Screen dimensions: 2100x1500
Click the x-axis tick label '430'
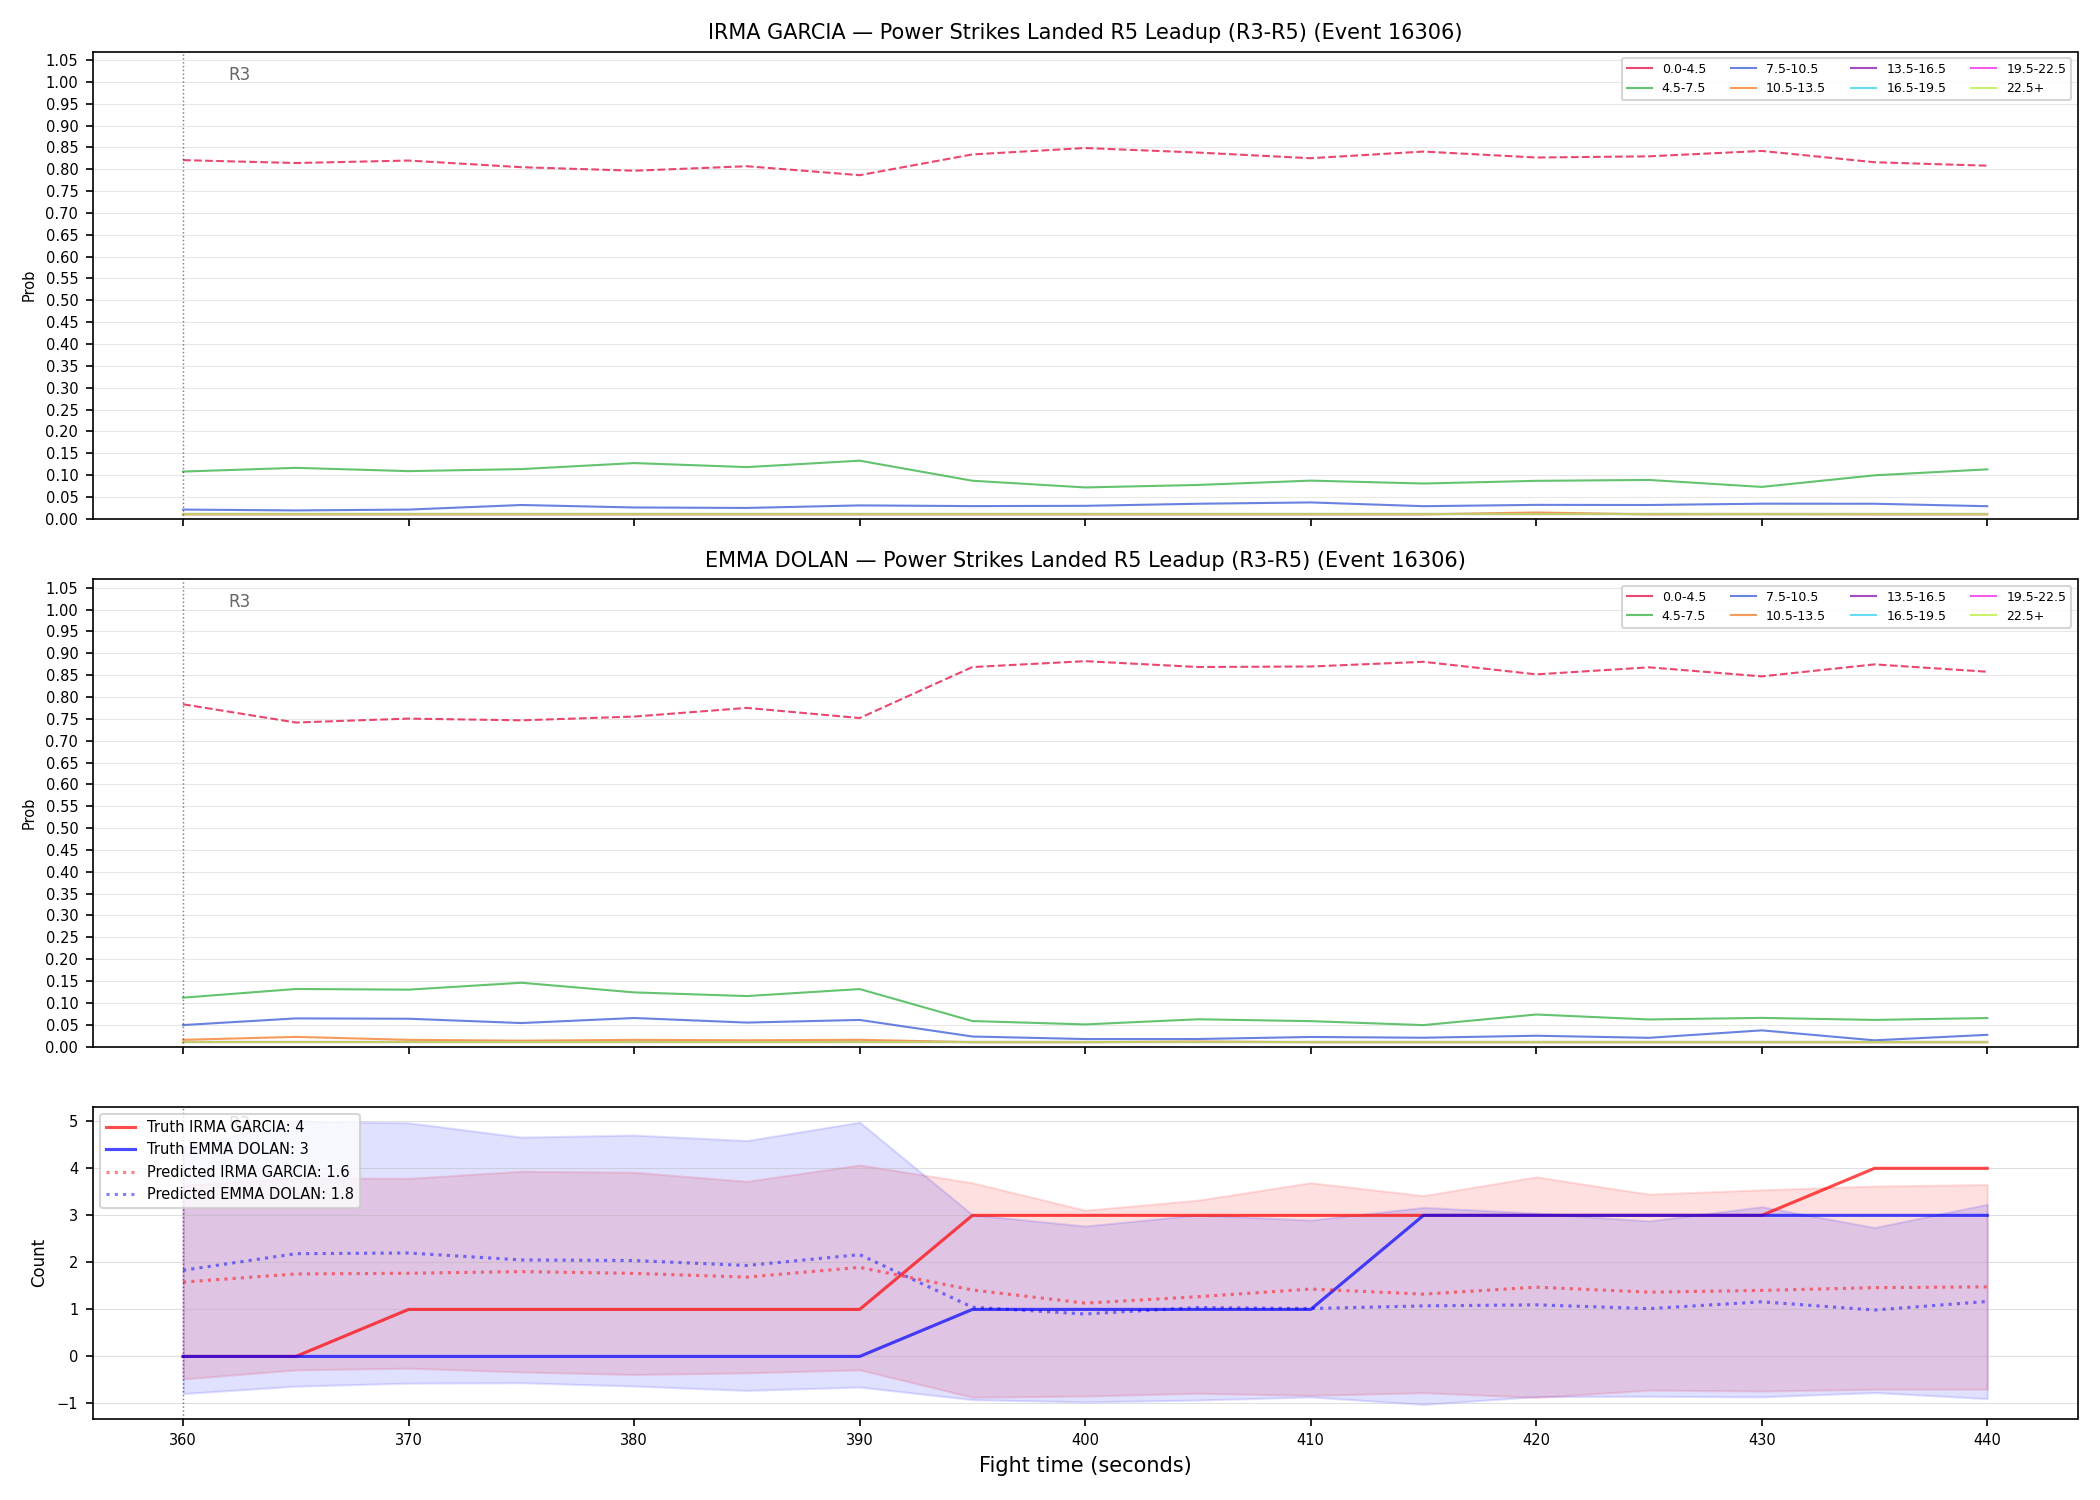1761,1440
